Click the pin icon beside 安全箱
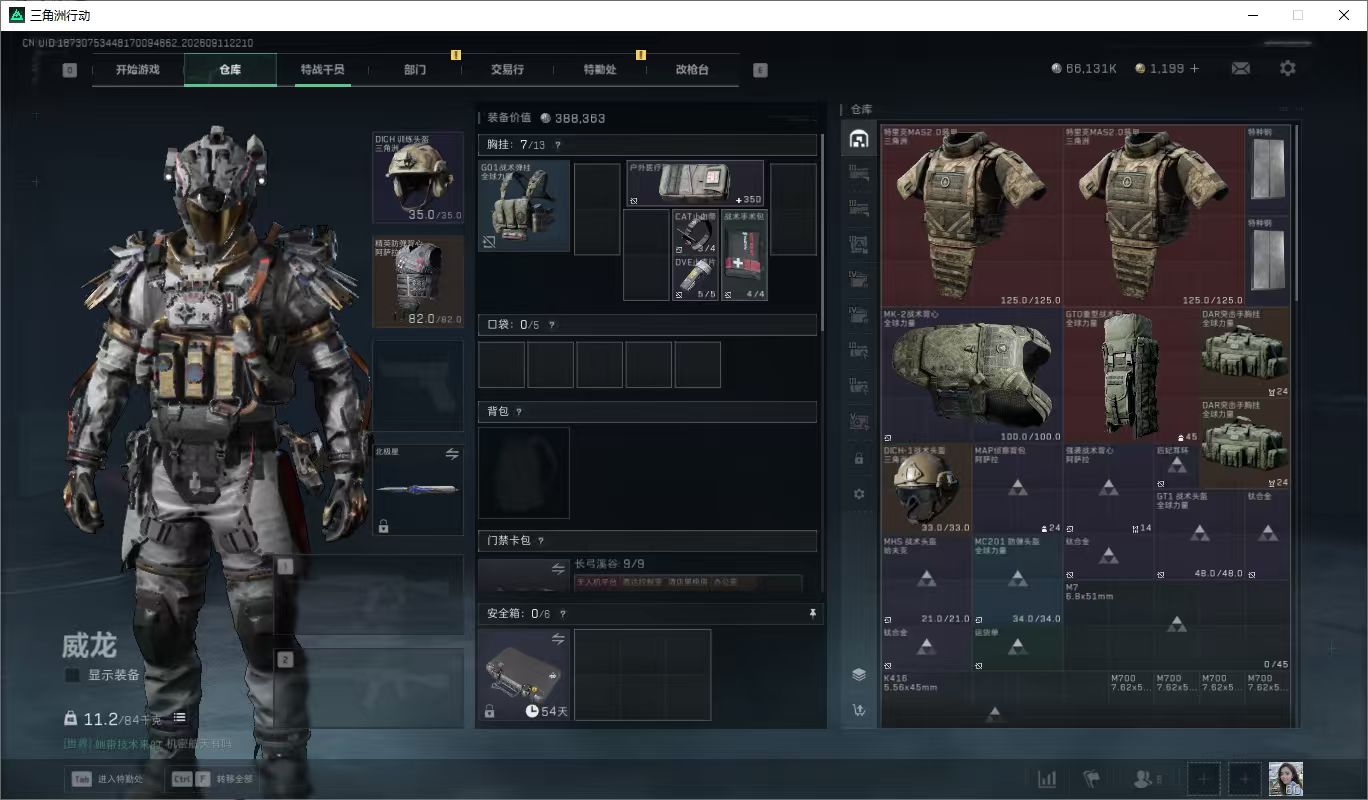 [x=812, y=614]
